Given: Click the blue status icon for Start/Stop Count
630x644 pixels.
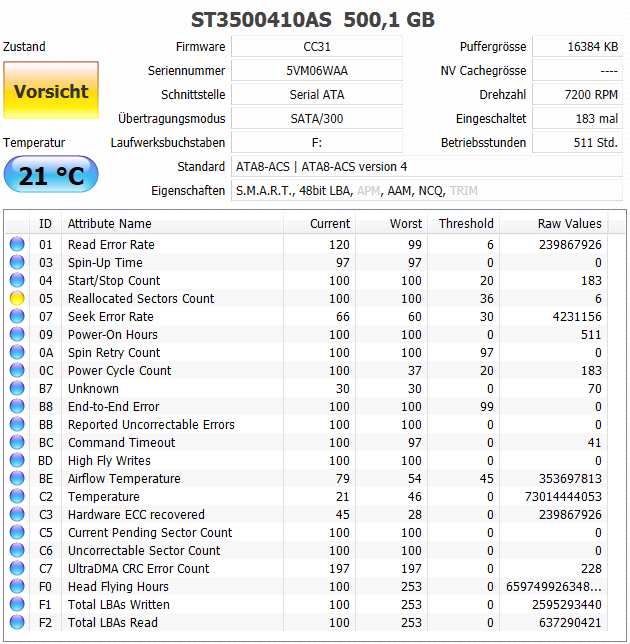Looking at the screenshot, I should pos(17,281).
